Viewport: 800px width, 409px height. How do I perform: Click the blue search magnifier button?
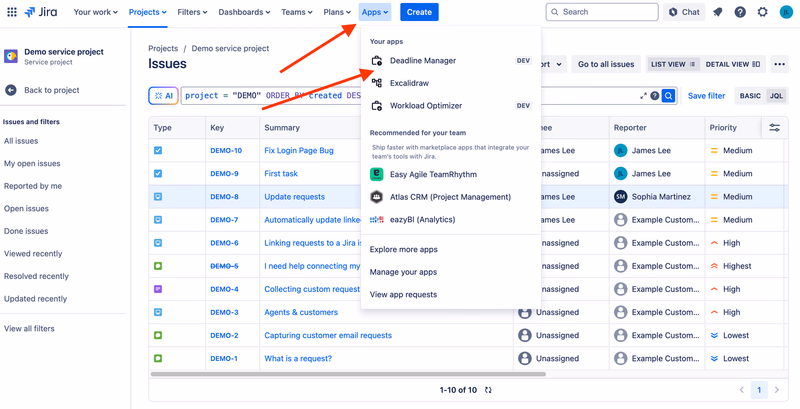click(668, 95)
